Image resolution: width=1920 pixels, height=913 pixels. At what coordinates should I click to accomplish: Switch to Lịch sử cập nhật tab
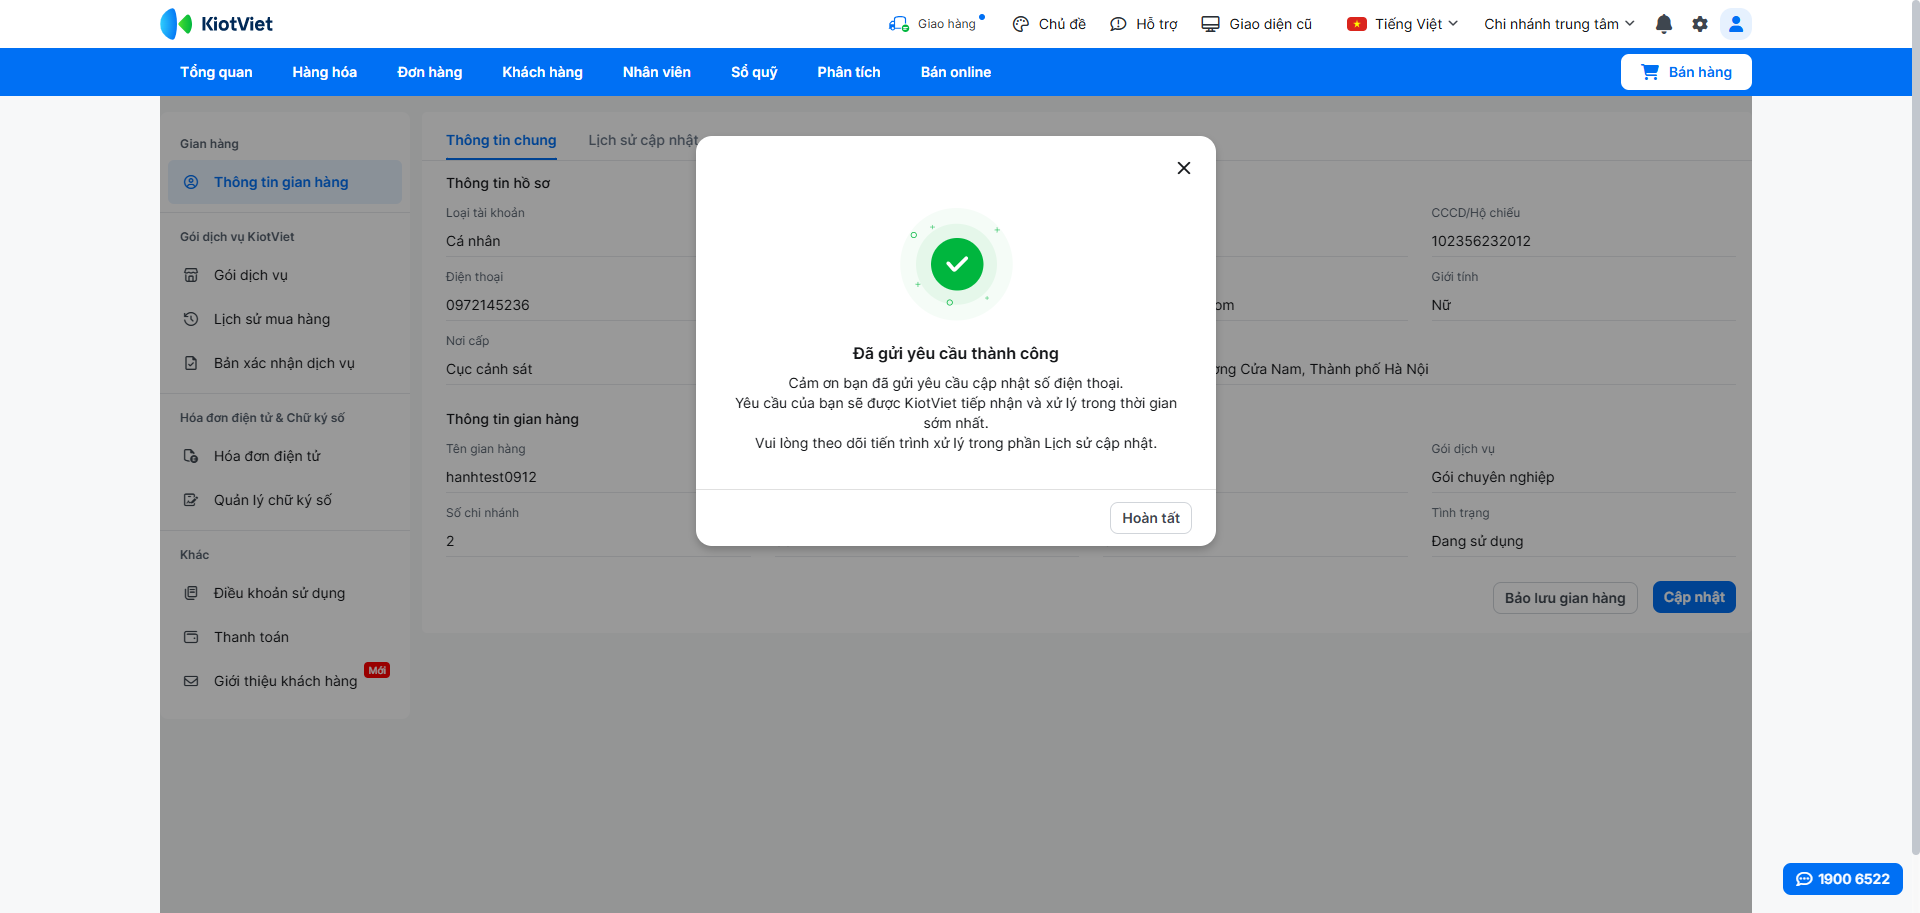[643, 140]
